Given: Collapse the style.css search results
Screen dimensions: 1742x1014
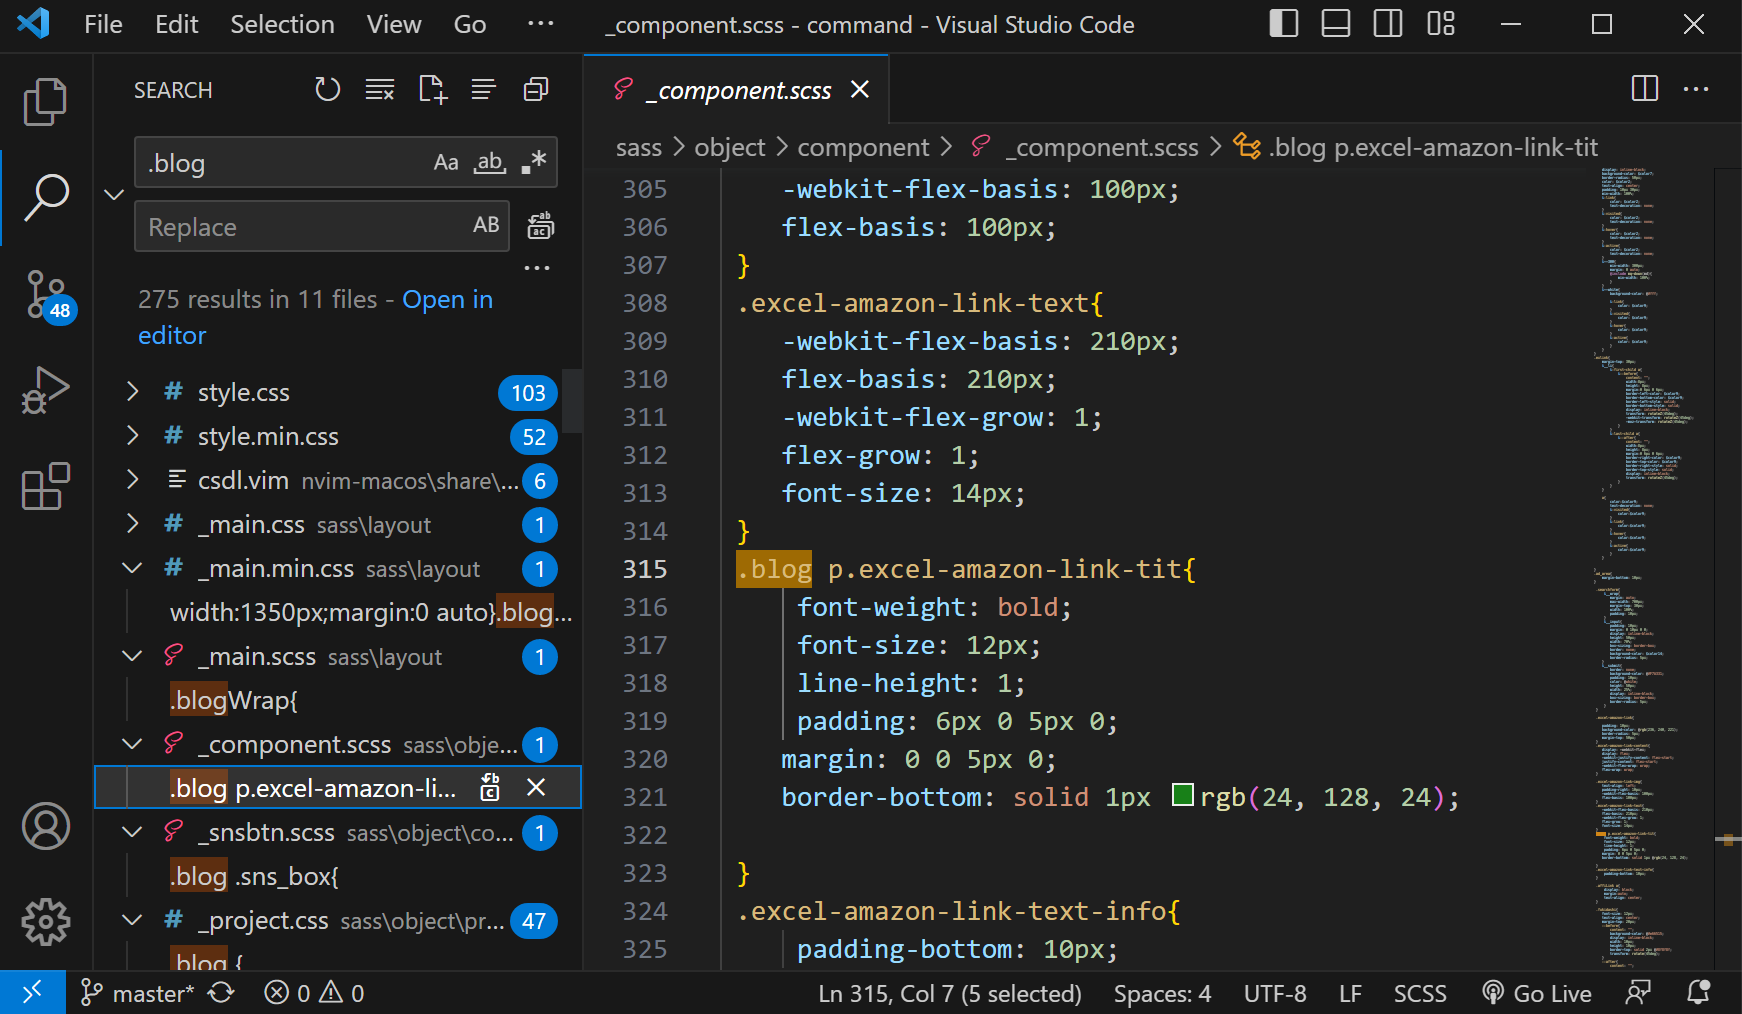Looking at the screenshot, I should click(133, 392).
